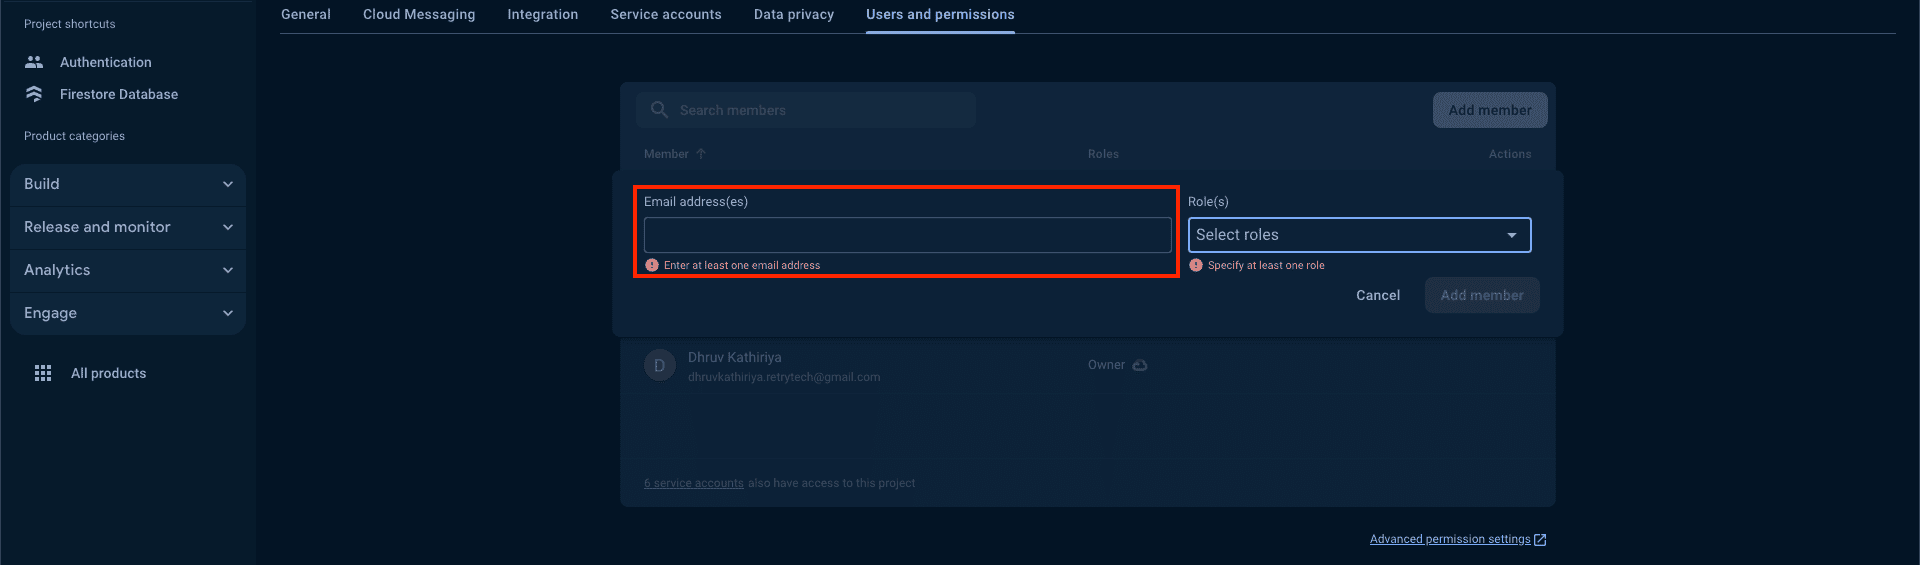Click the Member column header text

(x=666, y=154)
